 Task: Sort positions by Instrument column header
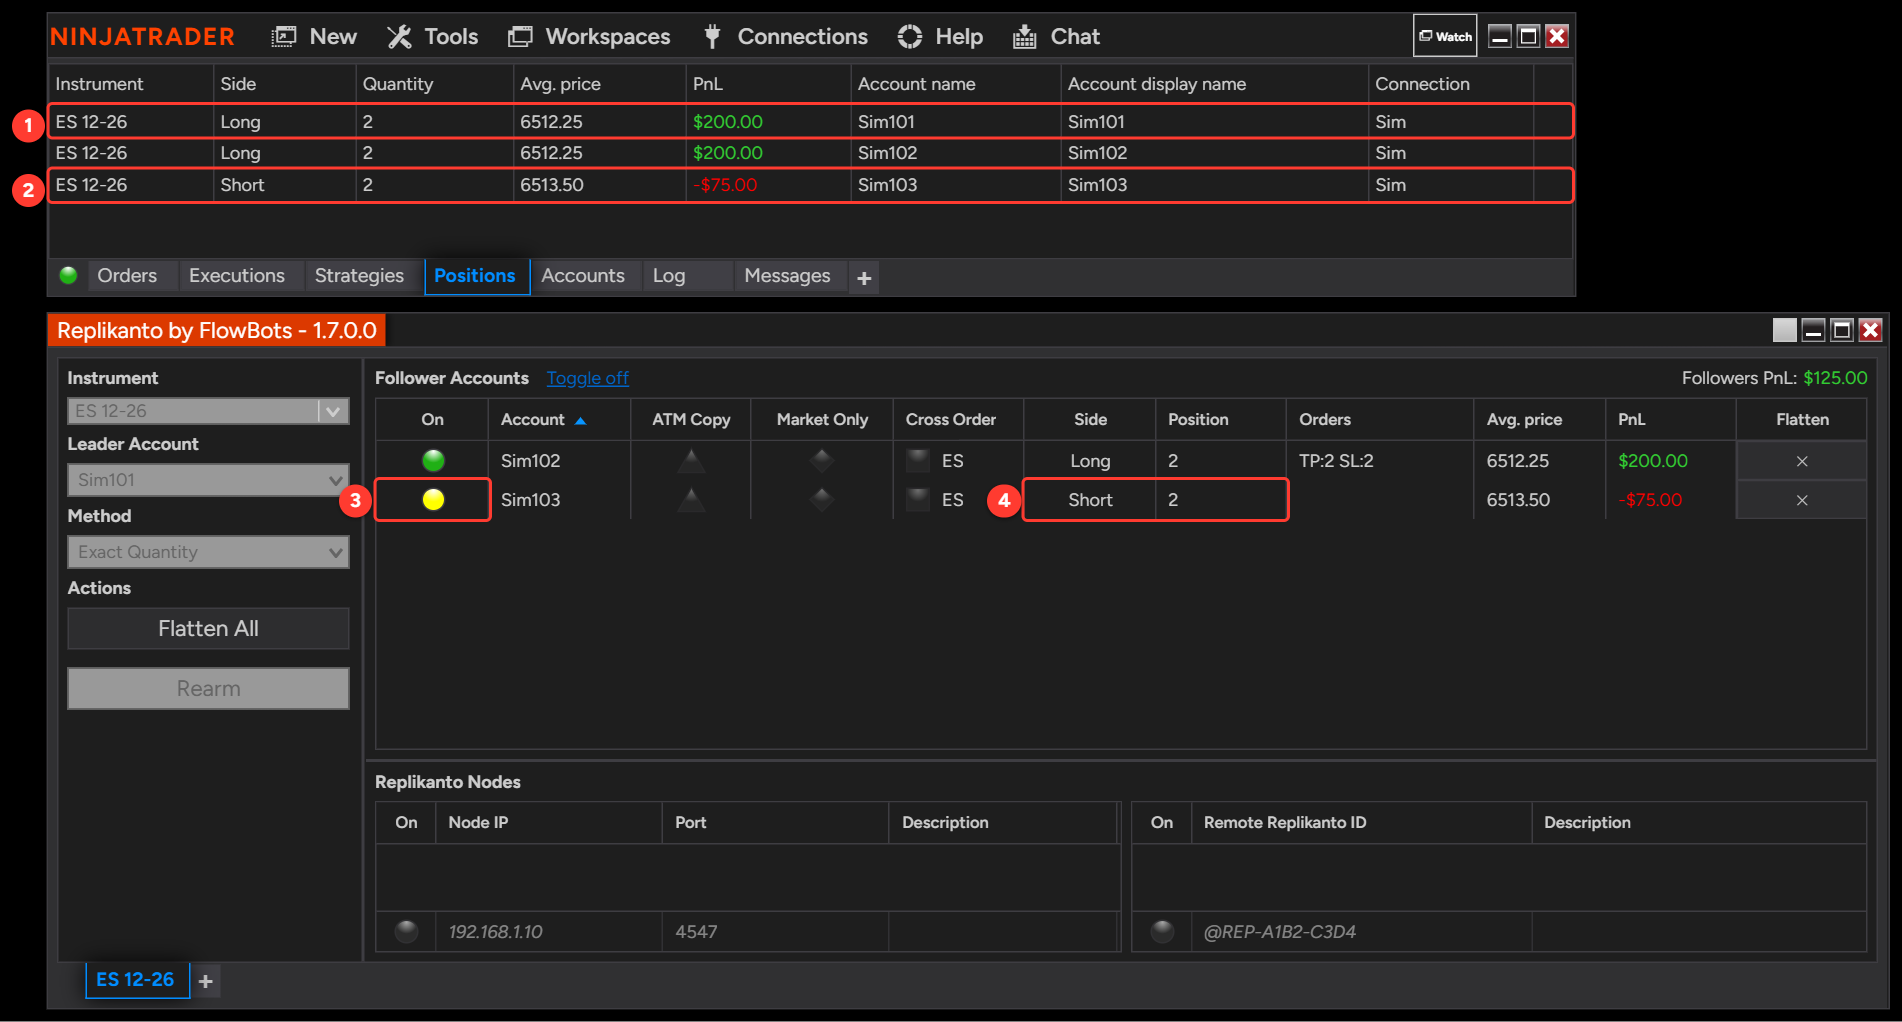tap(130, 84)
